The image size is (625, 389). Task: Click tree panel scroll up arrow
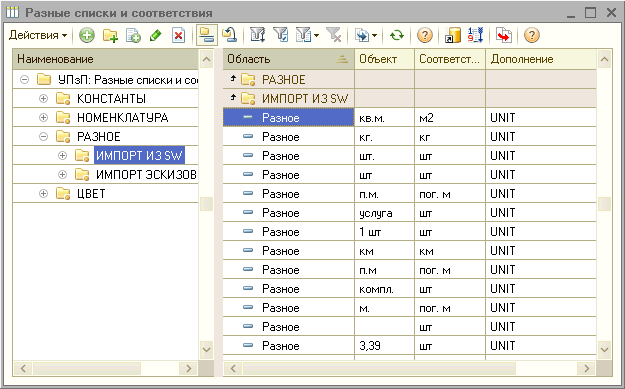tap(206, 60)
